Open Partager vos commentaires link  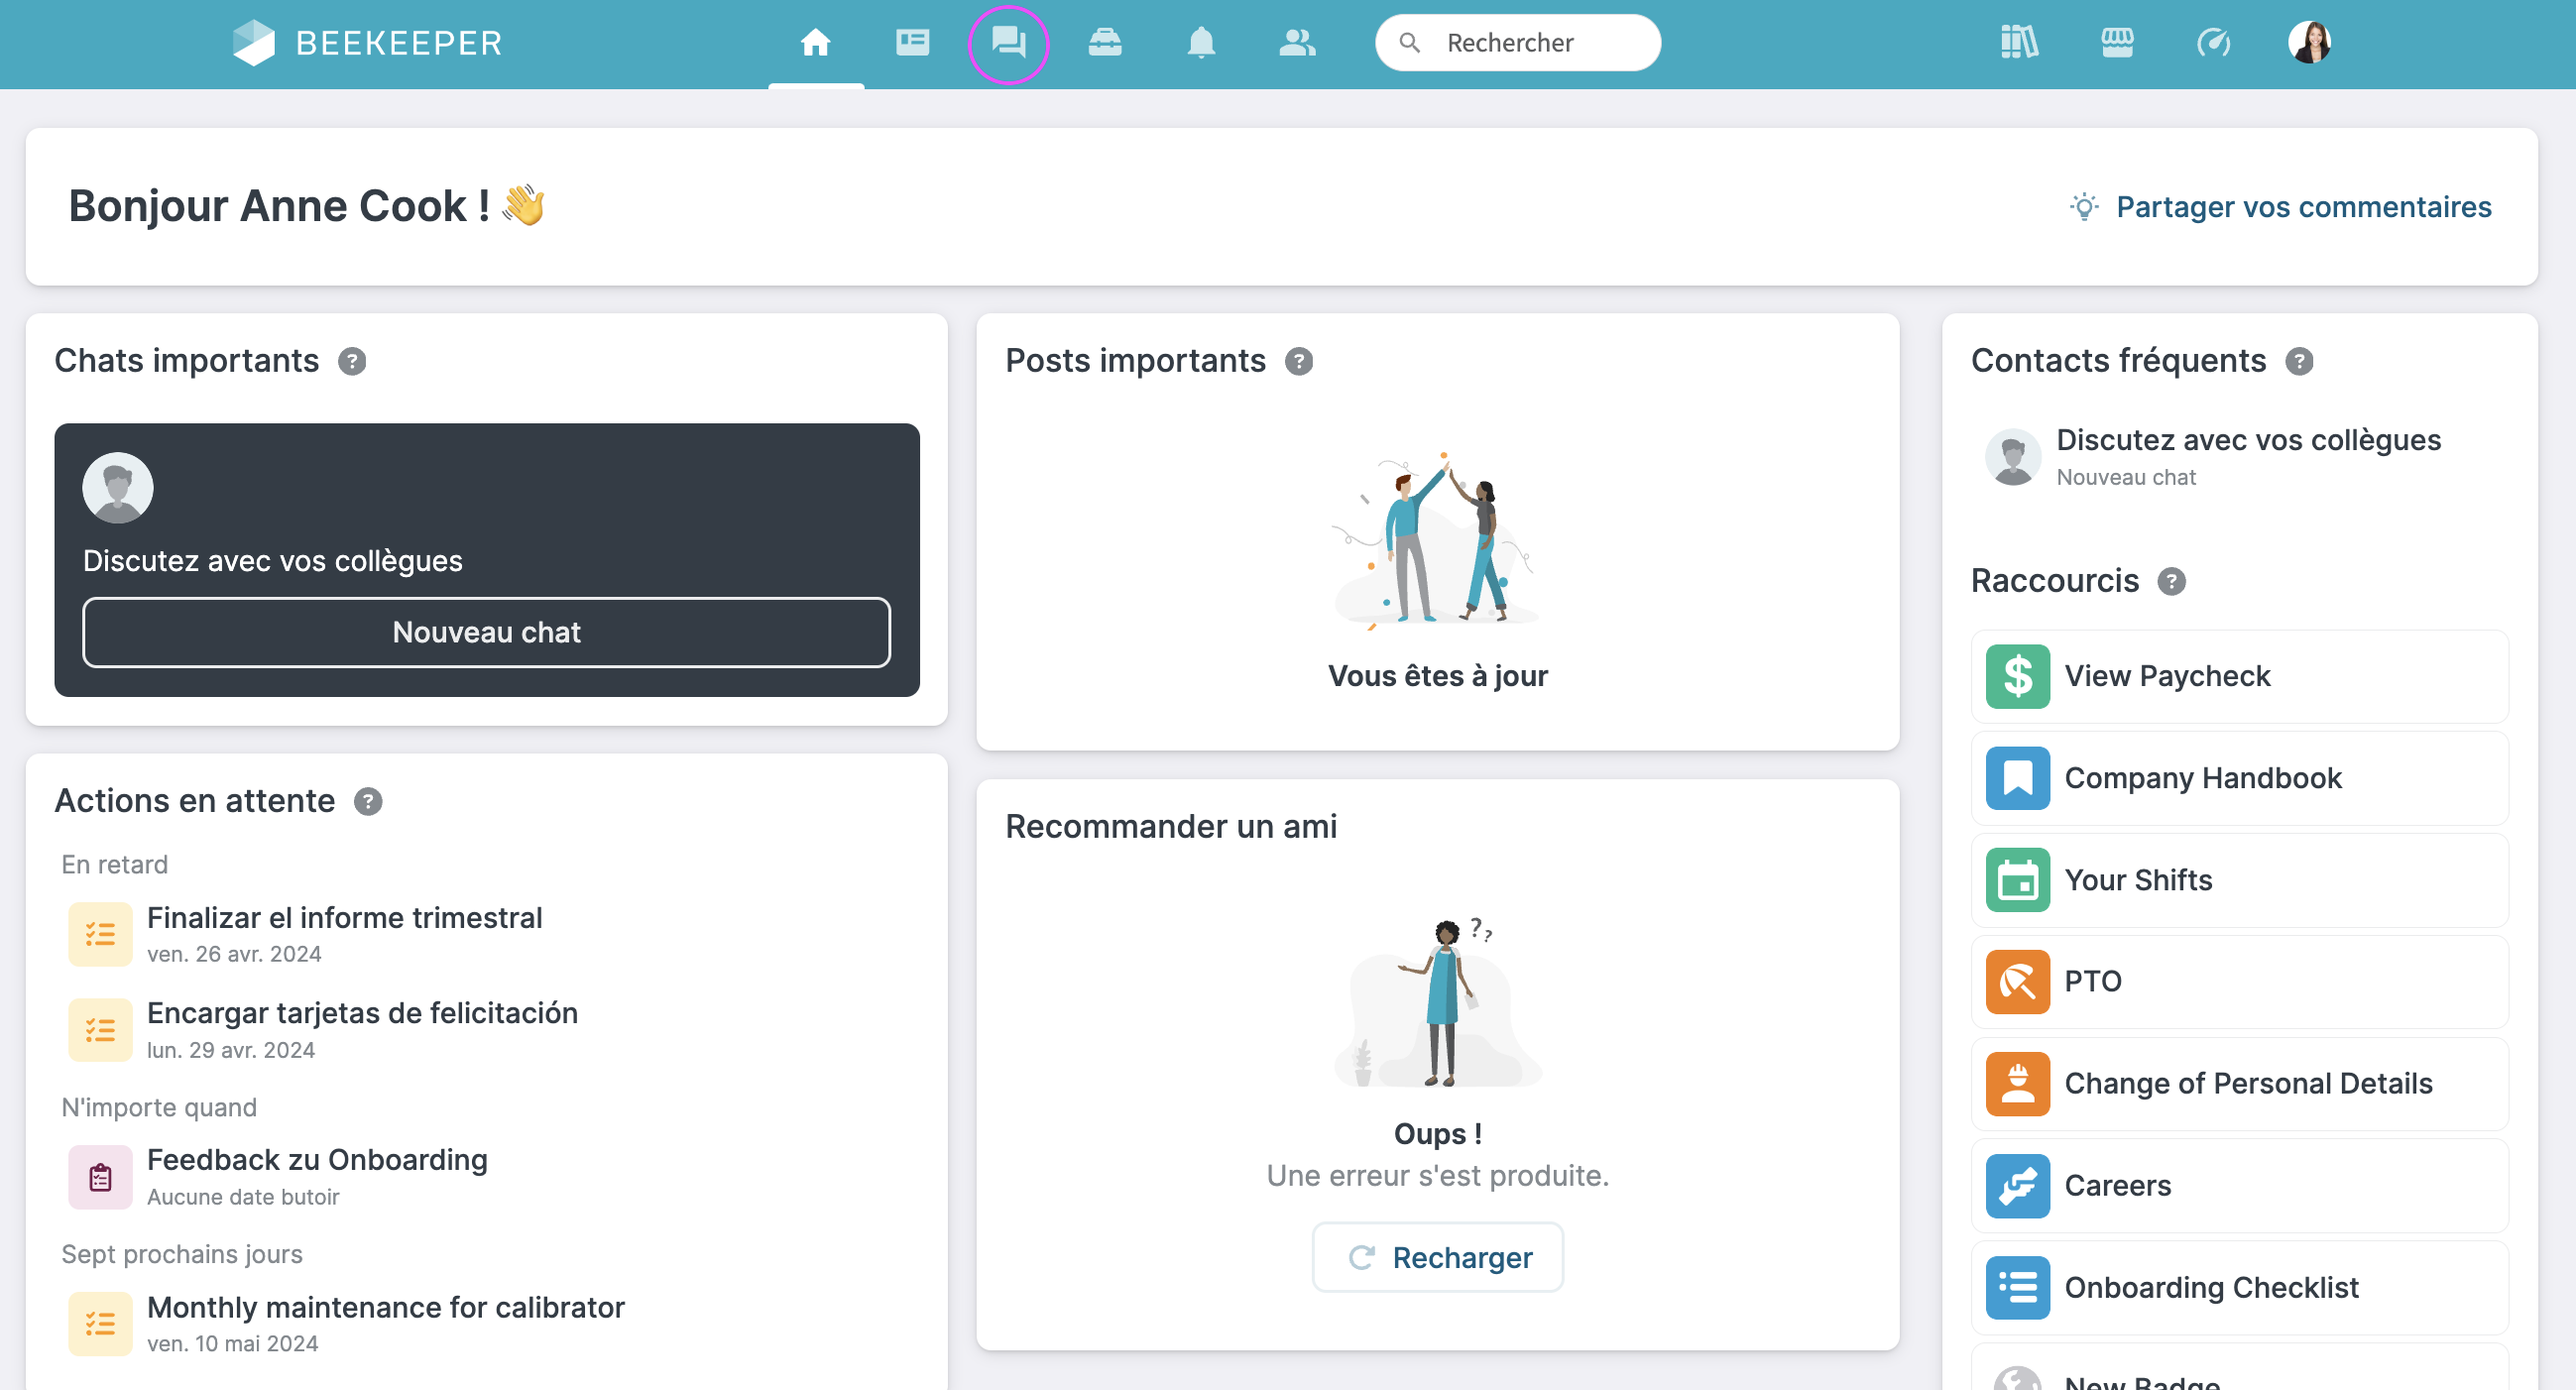pyautogui.click(x=2302, y=207)
